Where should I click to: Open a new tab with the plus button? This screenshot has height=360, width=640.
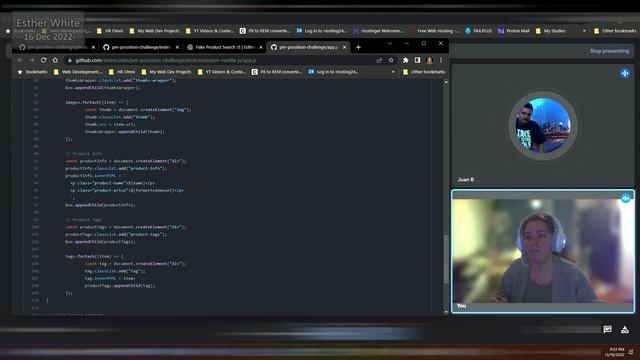click(x=358, y=47)
